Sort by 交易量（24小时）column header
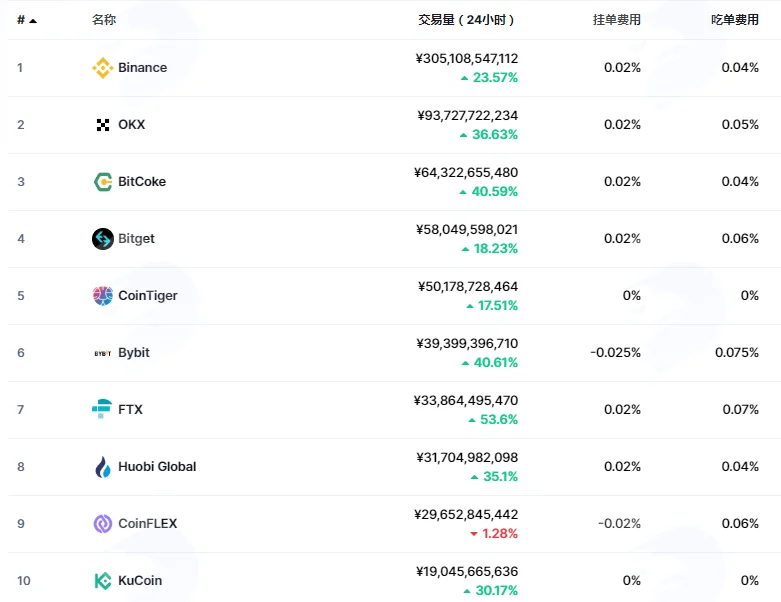Image resolution: width=781 pixels, height=602 pixels. pos(466,20)
